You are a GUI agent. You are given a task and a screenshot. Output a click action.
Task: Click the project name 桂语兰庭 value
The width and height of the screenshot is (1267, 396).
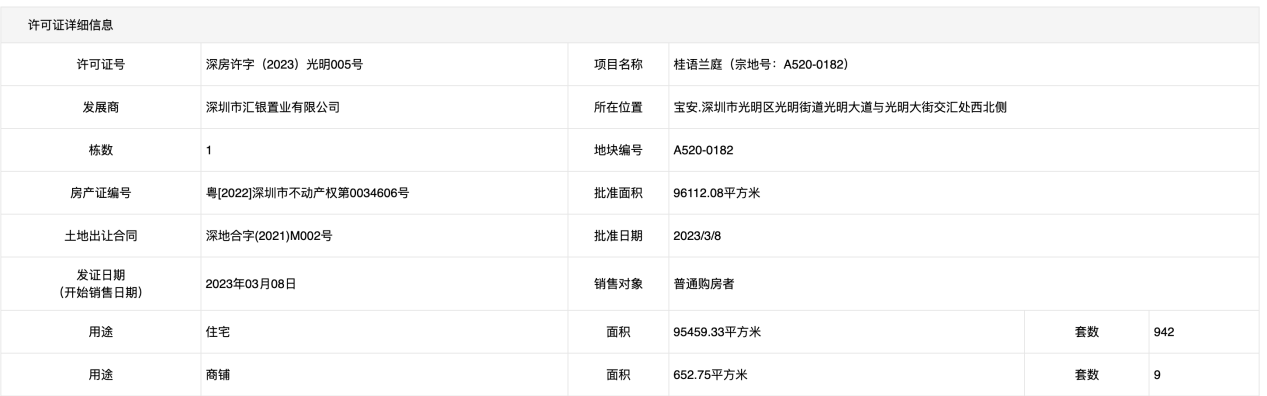tap(761, 65)
